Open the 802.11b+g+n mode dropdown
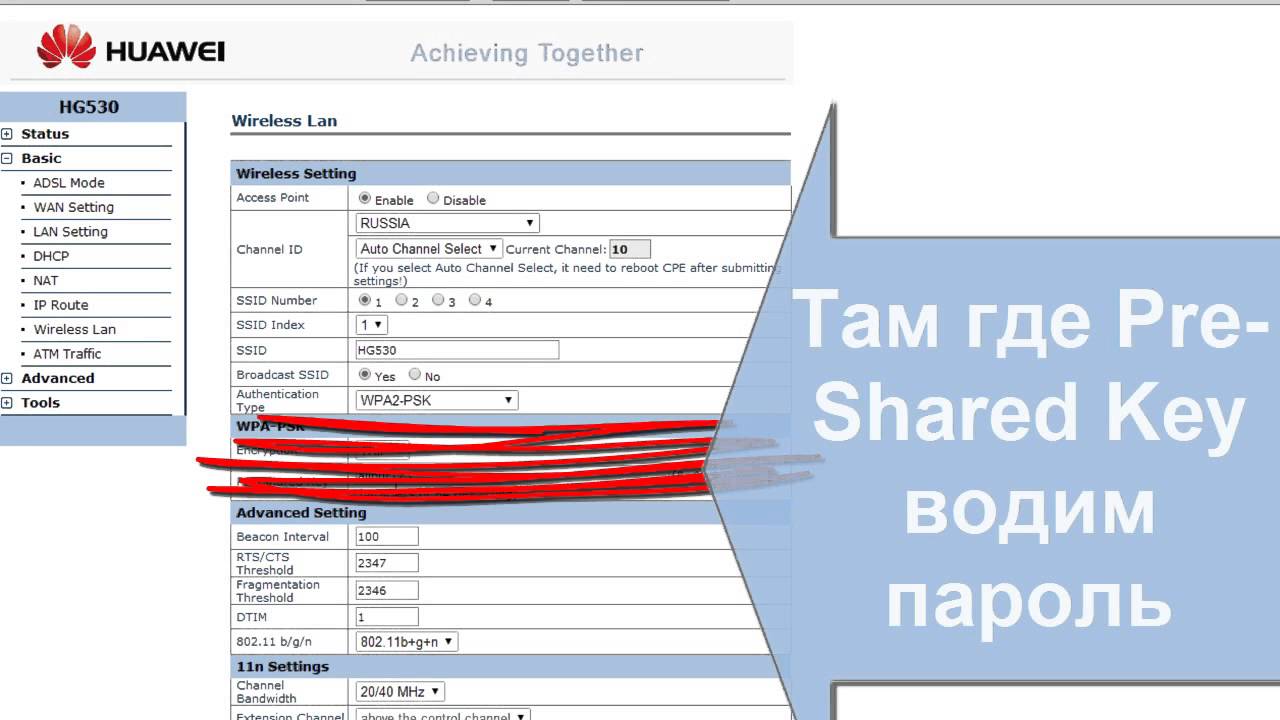Viewport: 1280px width, 720px height. [x=407, y=641]
